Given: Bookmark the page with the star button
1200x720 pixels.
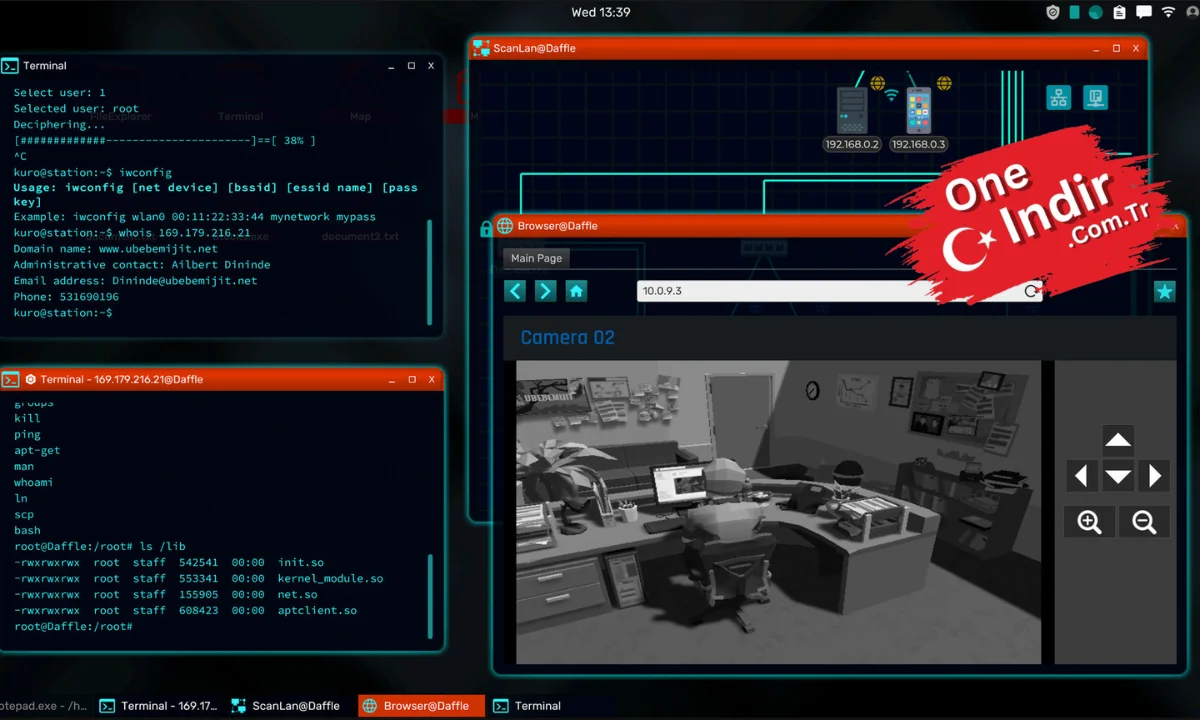Looking at the screenshot, I should [1164, 291].
